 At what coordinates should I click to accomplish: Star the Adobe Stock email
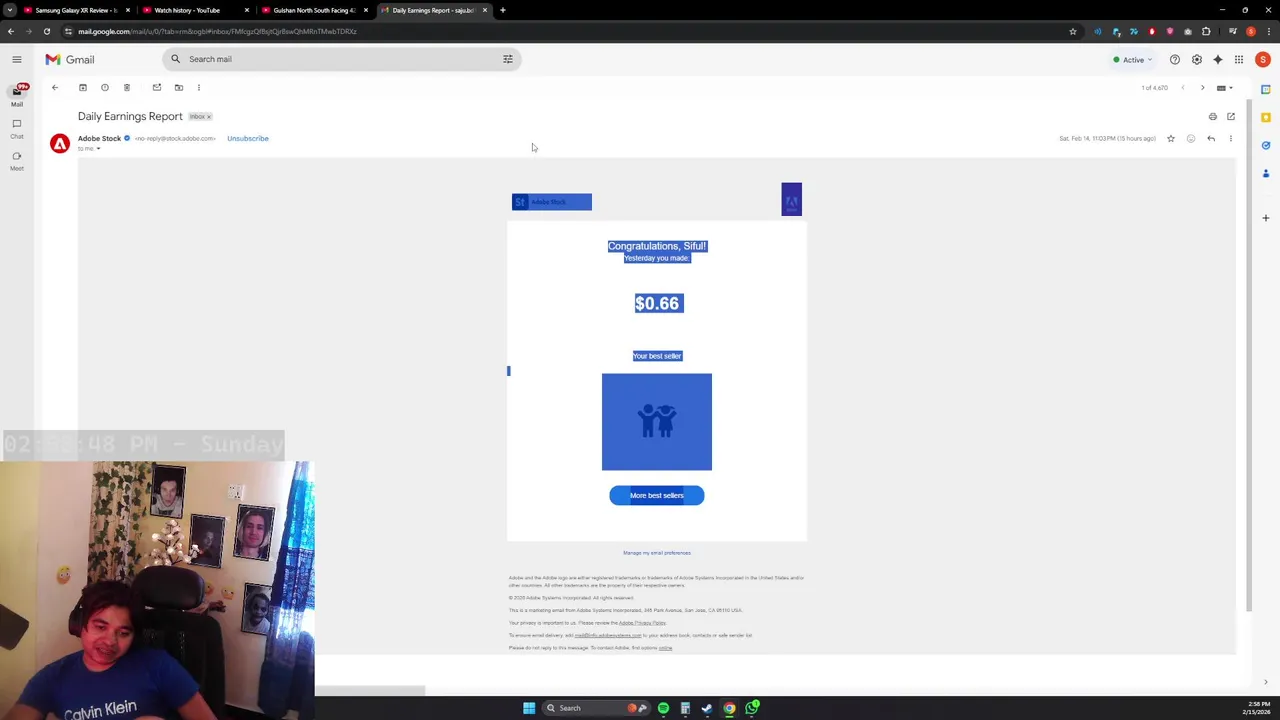point(1171,139)
